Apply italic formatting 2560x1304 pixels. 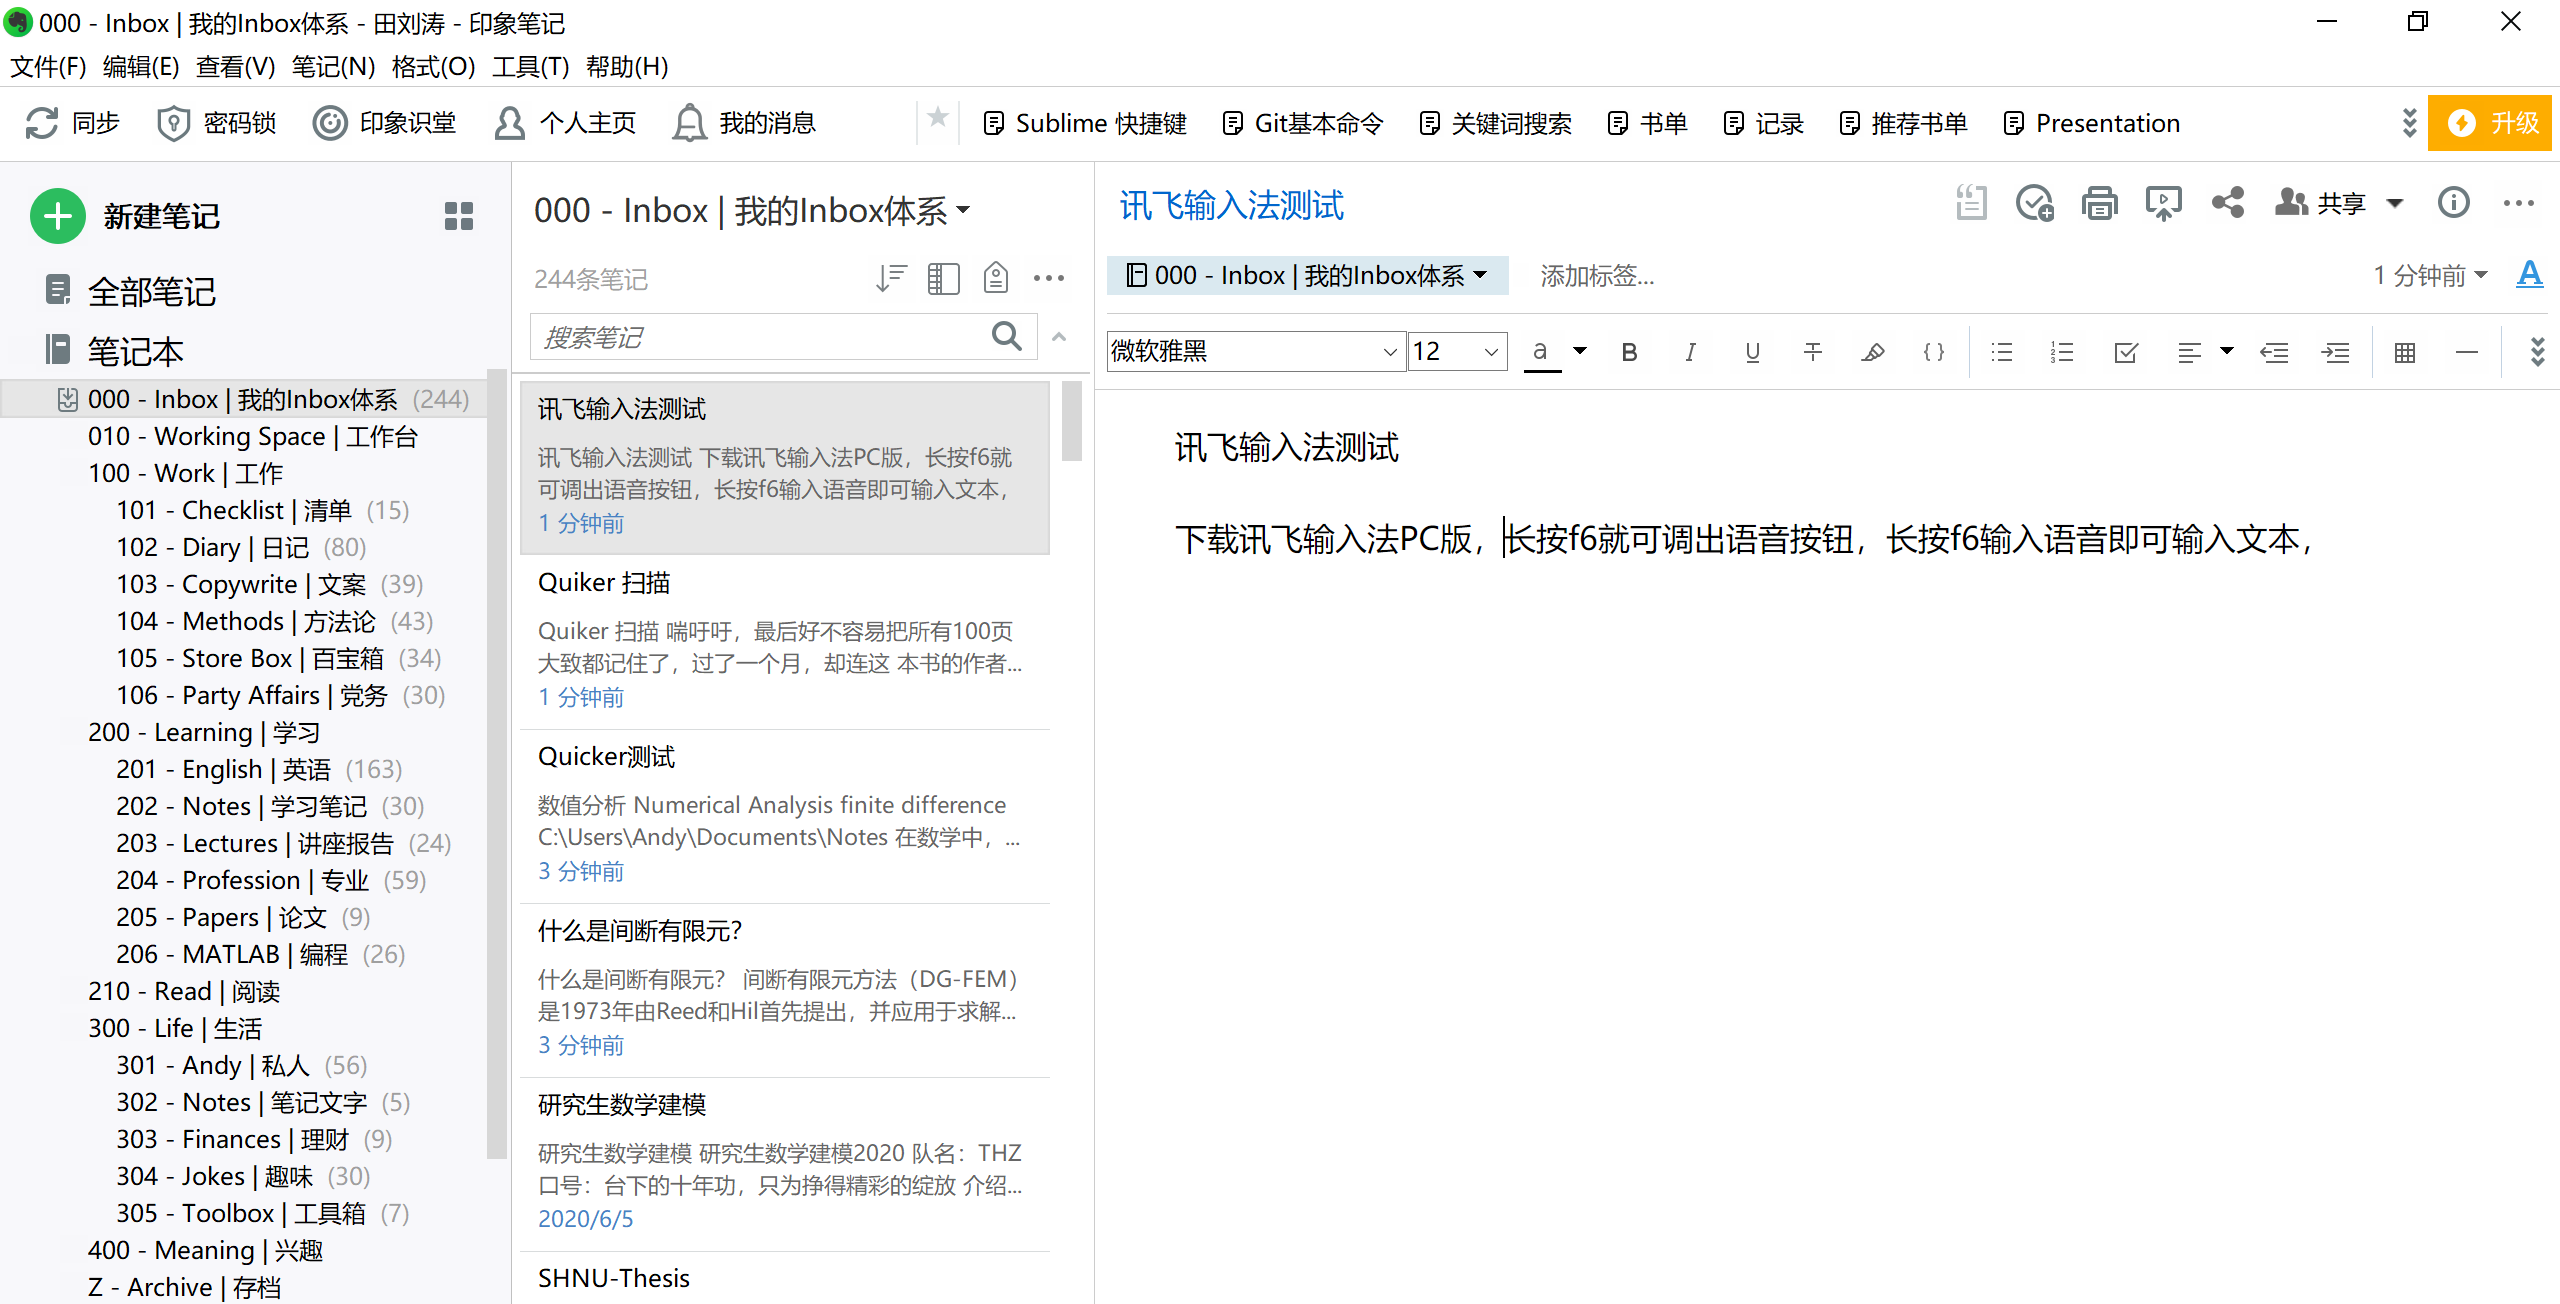[x=1690, y=352]
